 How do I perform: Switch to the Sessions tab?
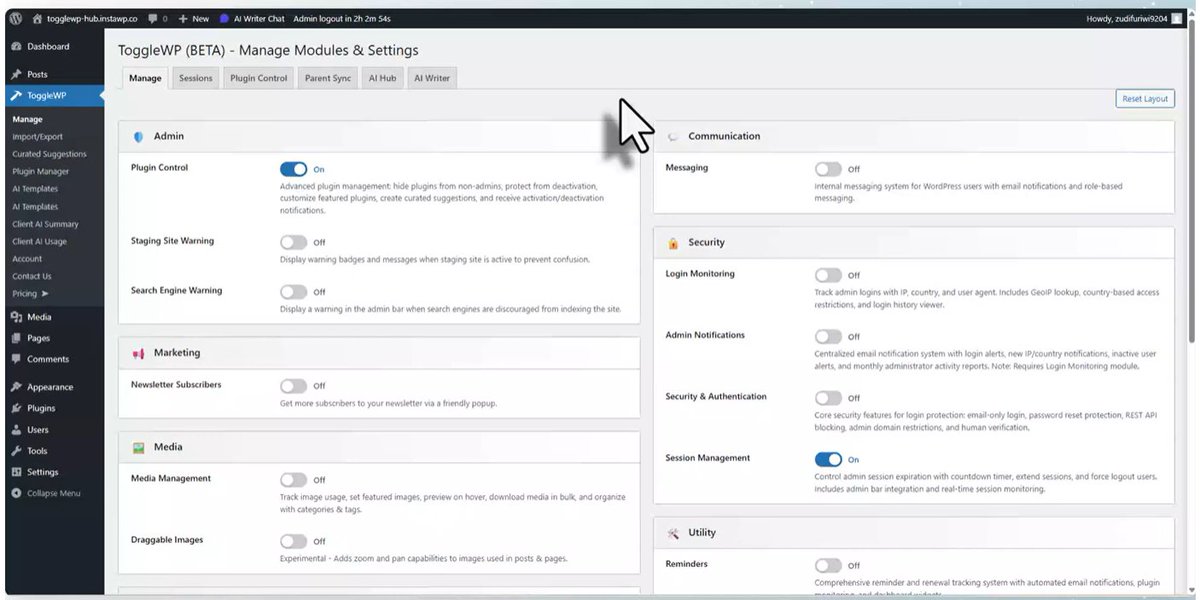point(196,78)
